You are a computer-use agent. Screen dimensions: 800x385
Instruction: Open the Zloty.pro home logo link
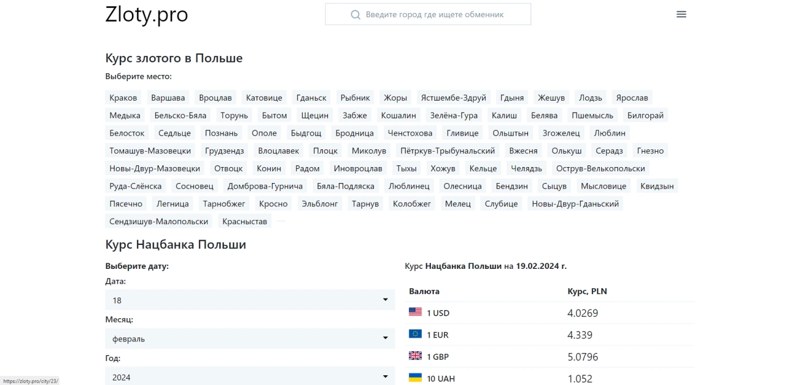pos(146,15)
